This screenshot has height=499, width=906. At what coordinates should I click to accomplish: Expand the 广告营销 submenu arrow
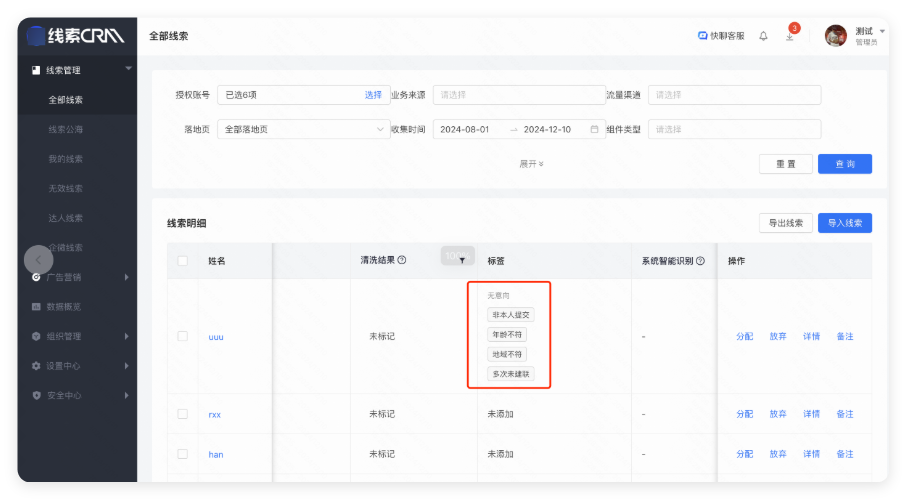click(127, 277)
